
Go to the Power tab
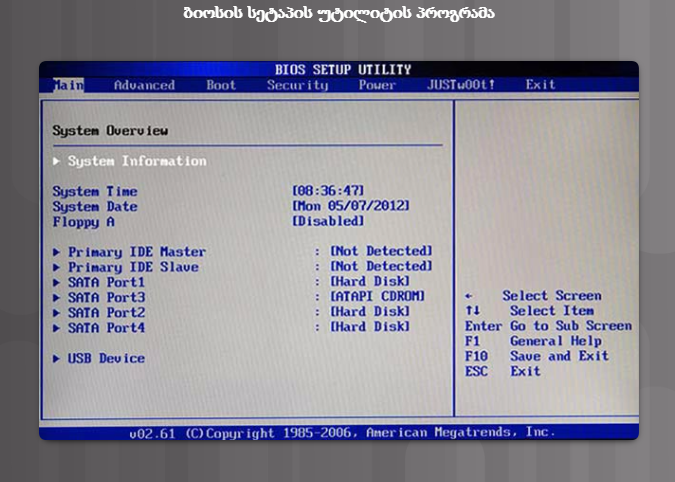click(x=377, y=85)
